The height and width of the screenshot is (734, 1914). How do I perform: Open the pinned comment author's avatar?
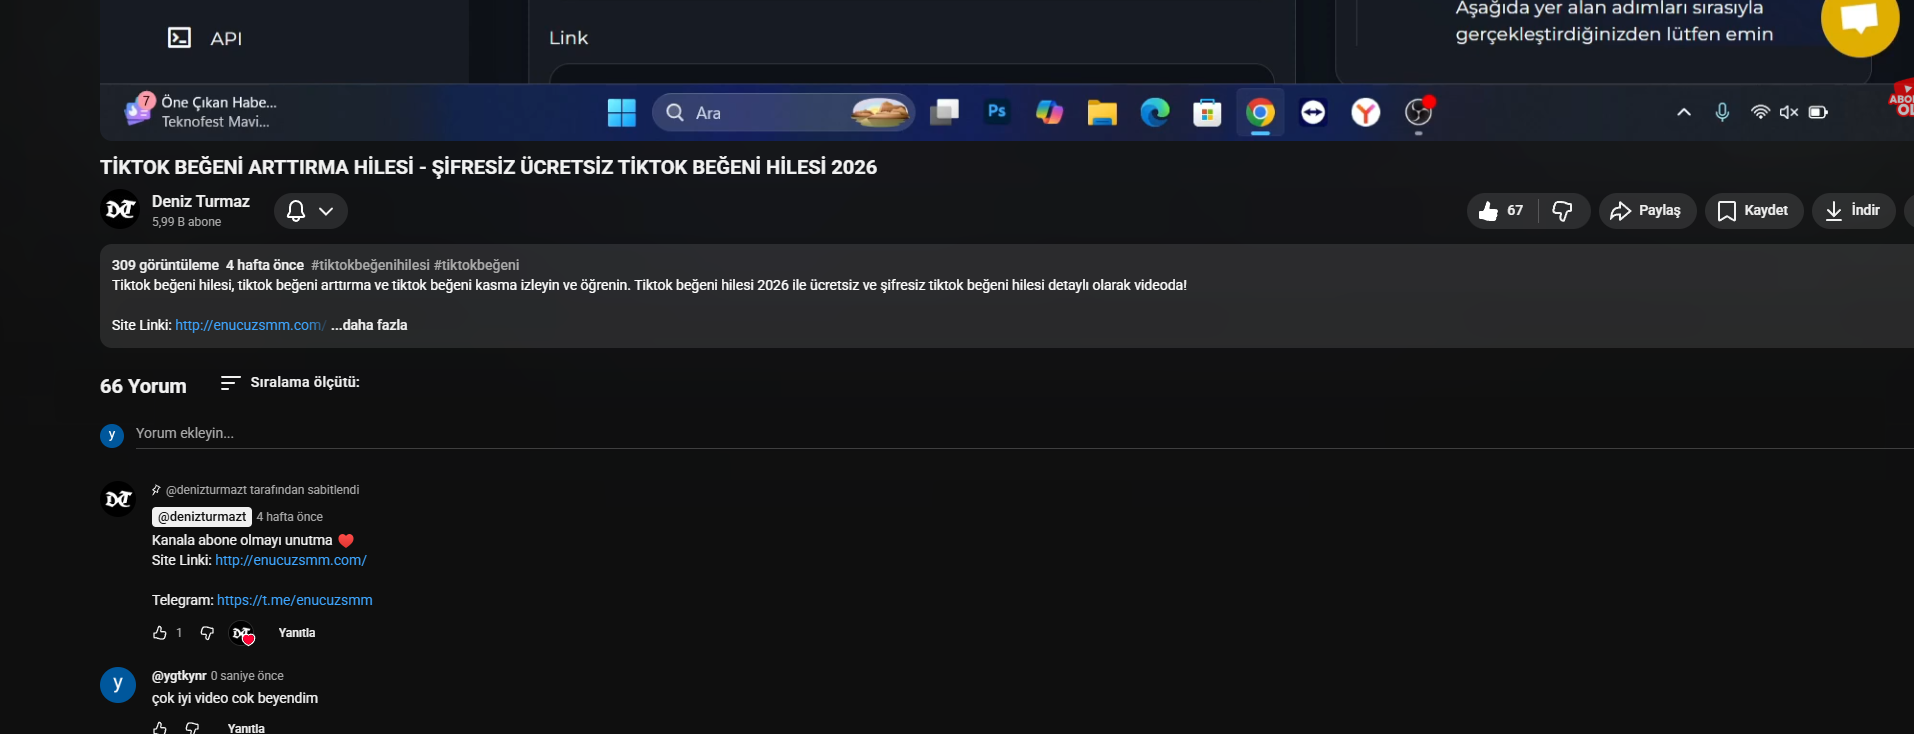(119, 499)
